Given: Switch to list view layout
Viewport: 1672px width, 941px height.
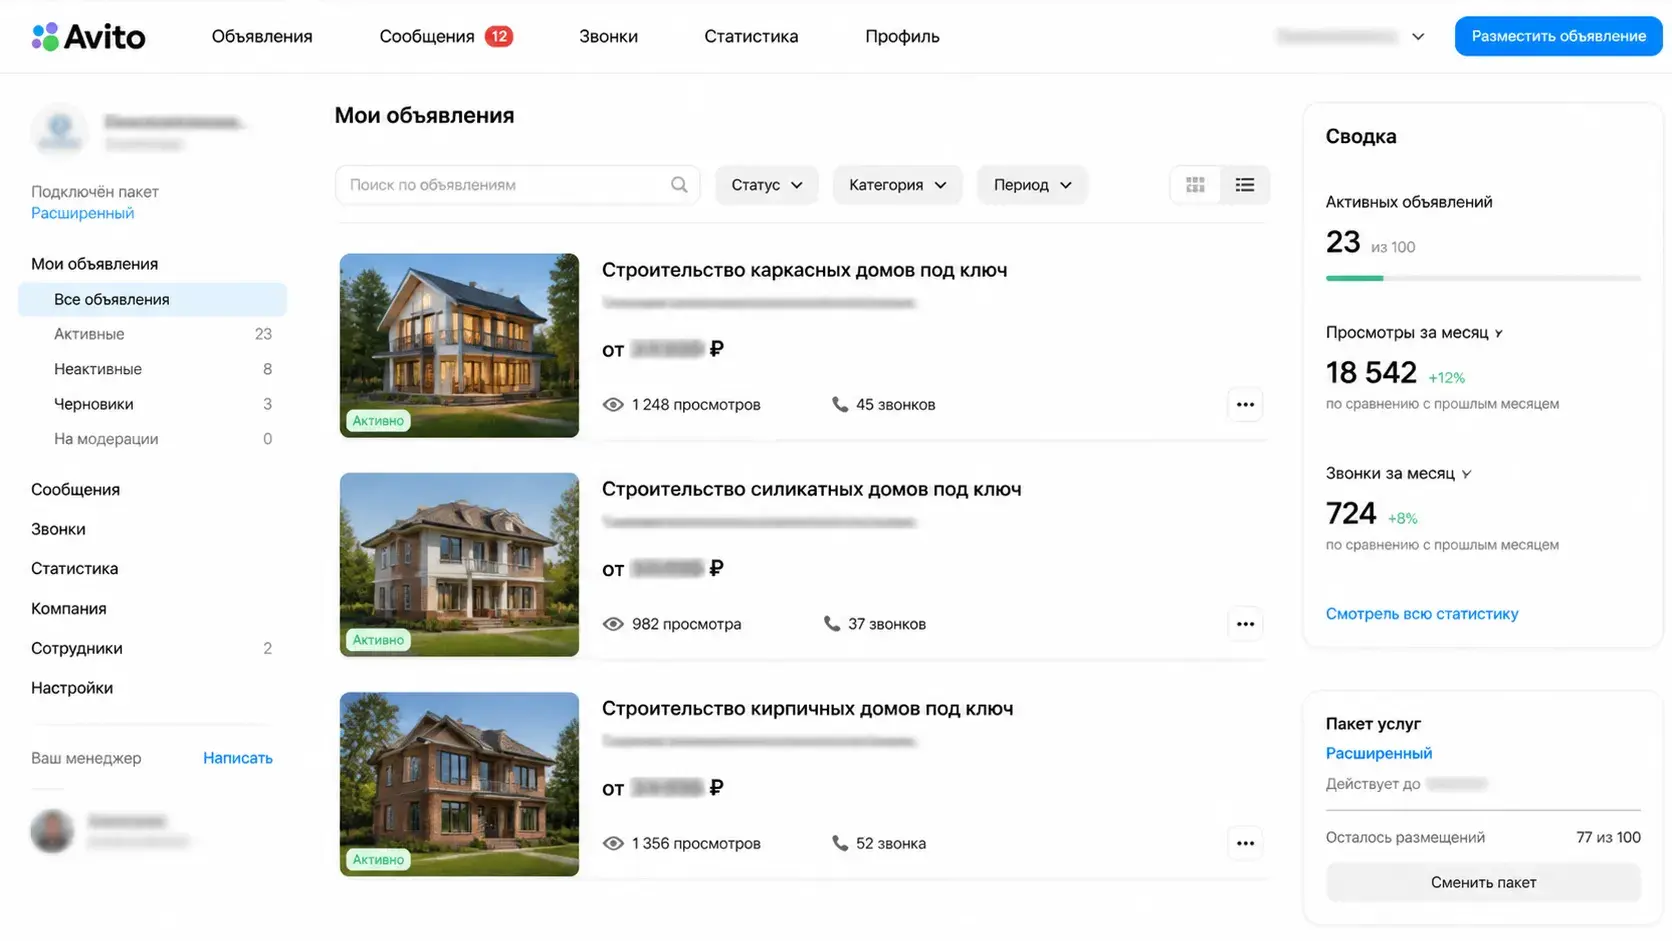Looking at the screenshot, I should (1245, 185).
